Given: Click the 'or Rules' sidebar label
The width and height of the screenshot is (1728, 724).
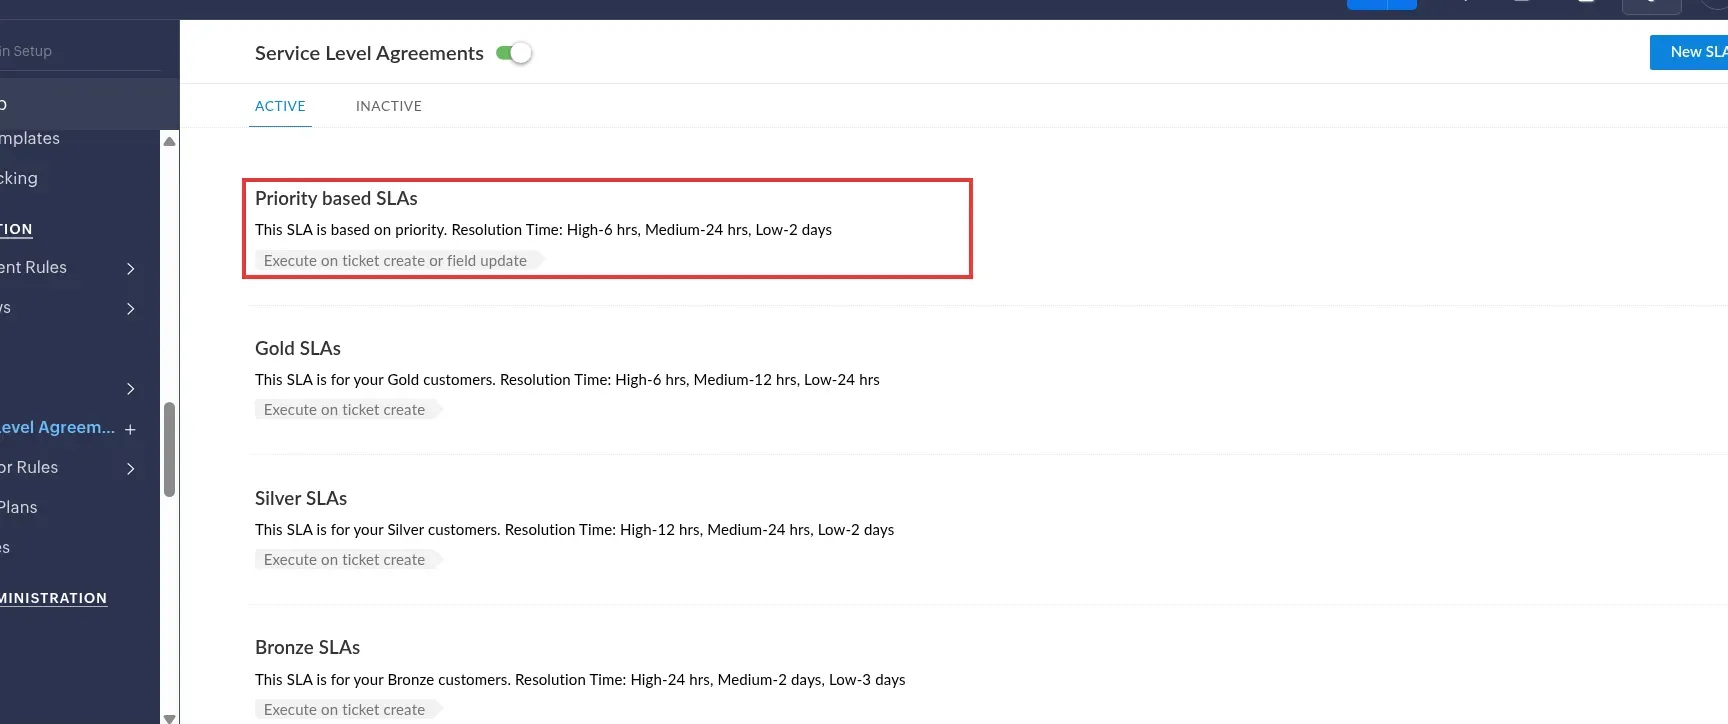Looking at the screenshot, I should point(29,467).
